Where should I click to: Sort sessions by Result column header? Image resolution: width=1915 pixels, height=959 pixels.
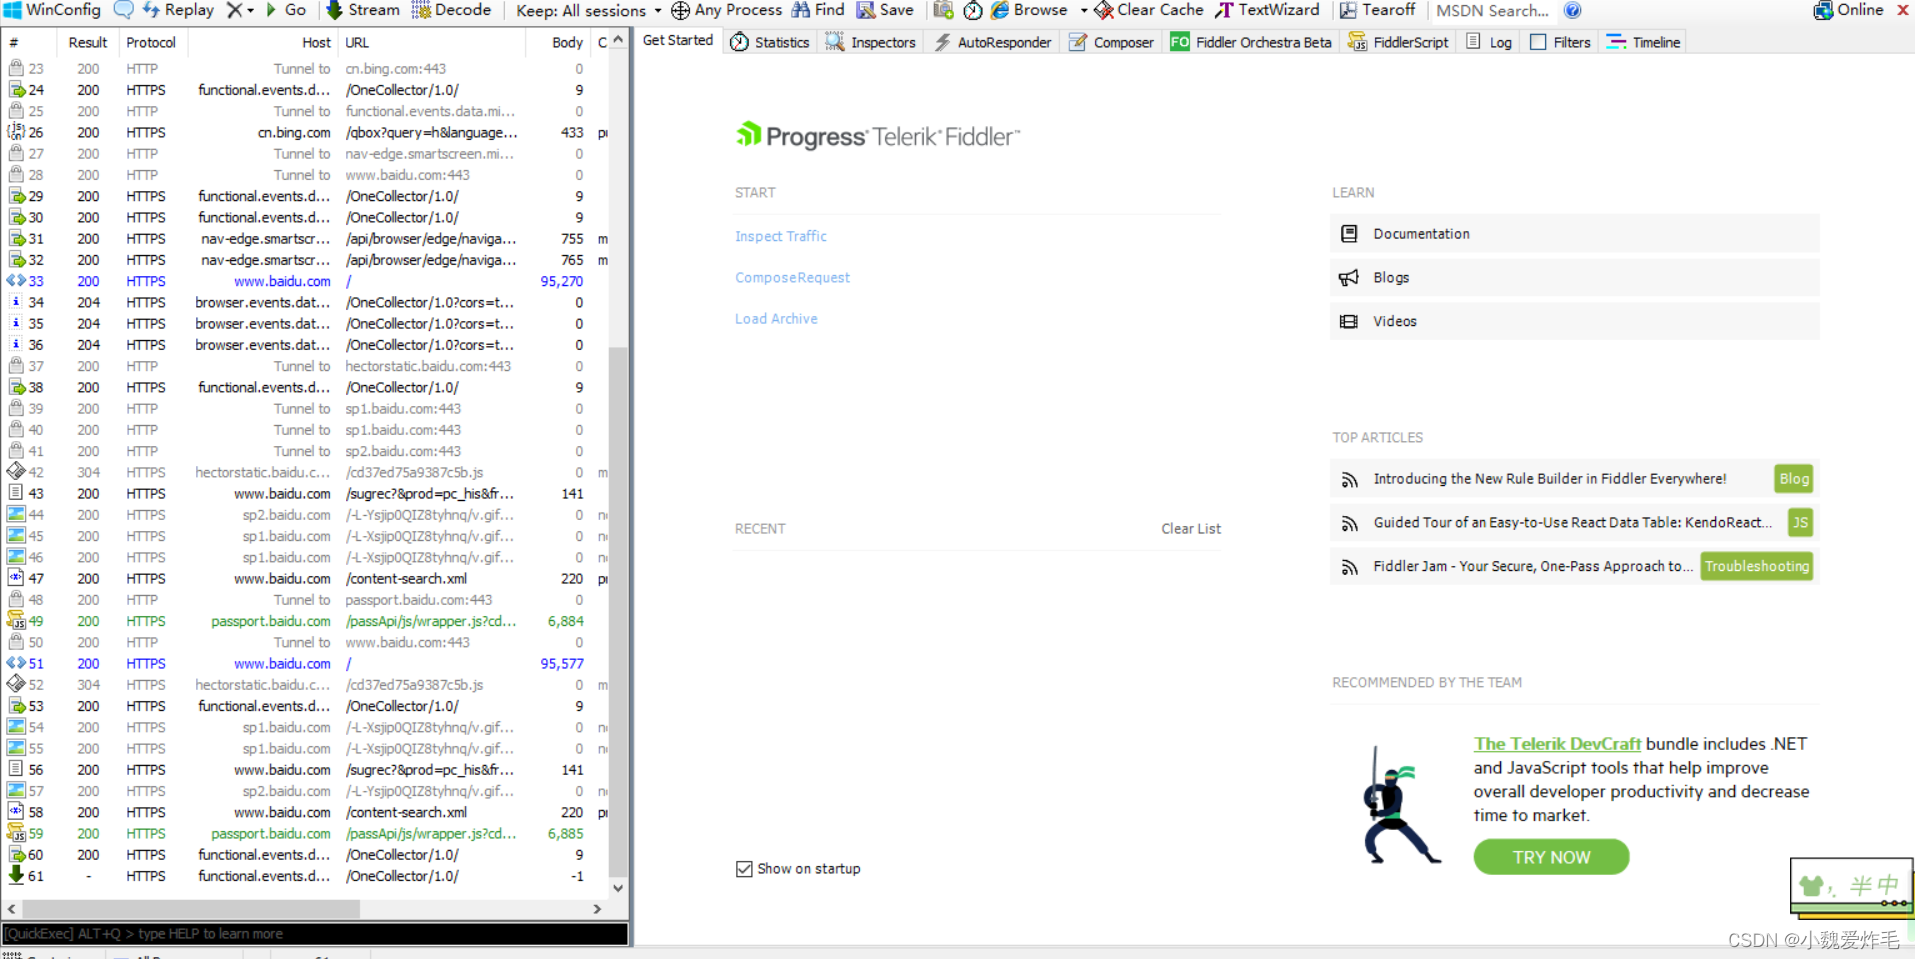click(87, 42)
